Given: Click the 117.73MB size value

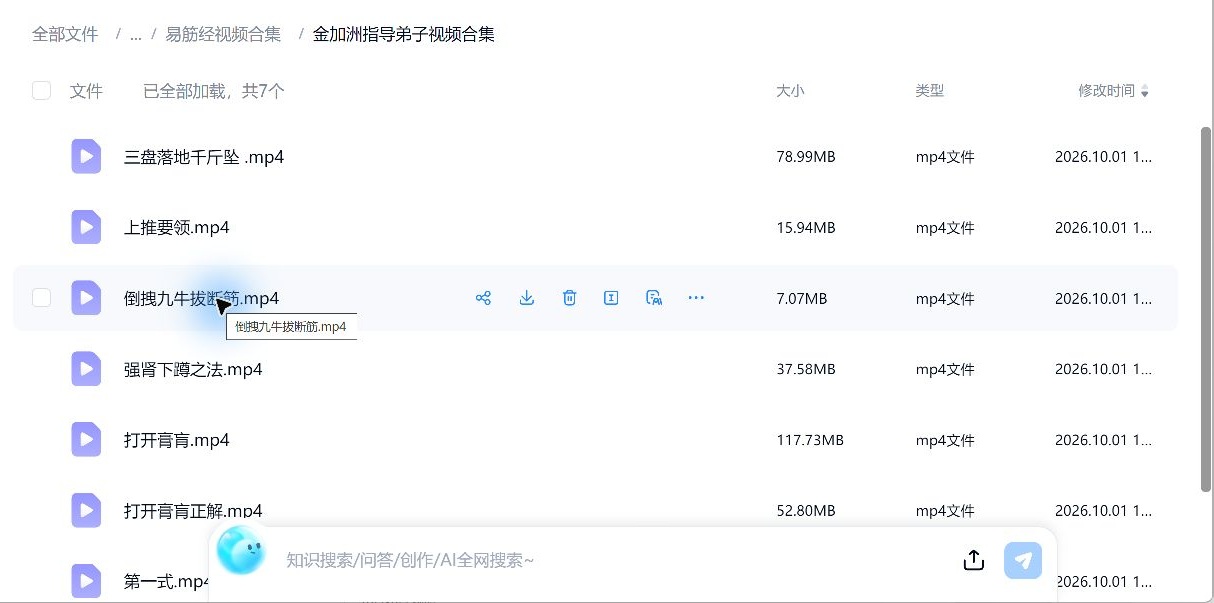Looking at the screenshot, I should [x=810, y=440].
